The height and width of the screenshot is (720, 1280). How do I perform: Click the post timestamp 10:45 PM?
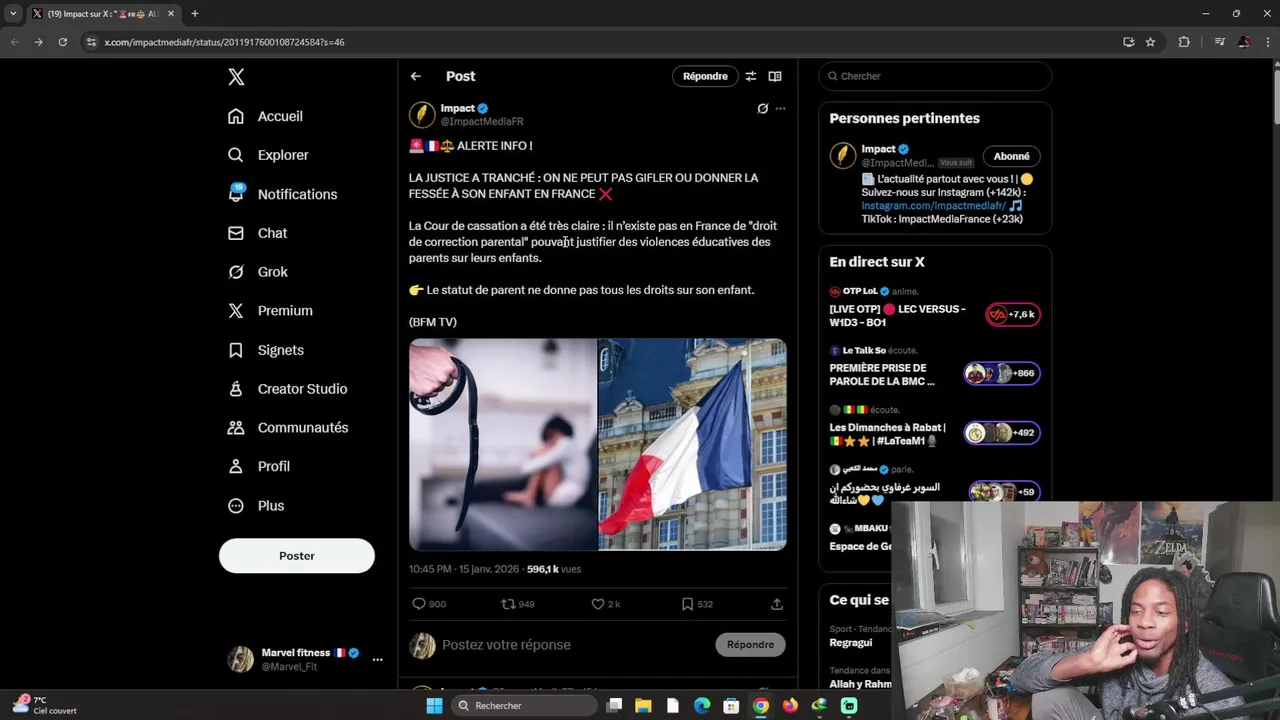pyautogui.click(x=464, y=569)
